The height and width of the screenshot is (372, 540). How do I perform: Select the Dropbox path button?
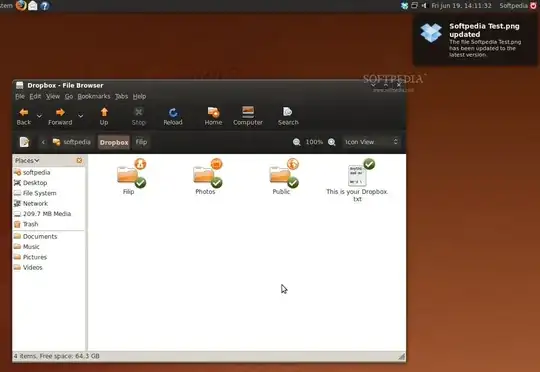click(x=114, y=142)
